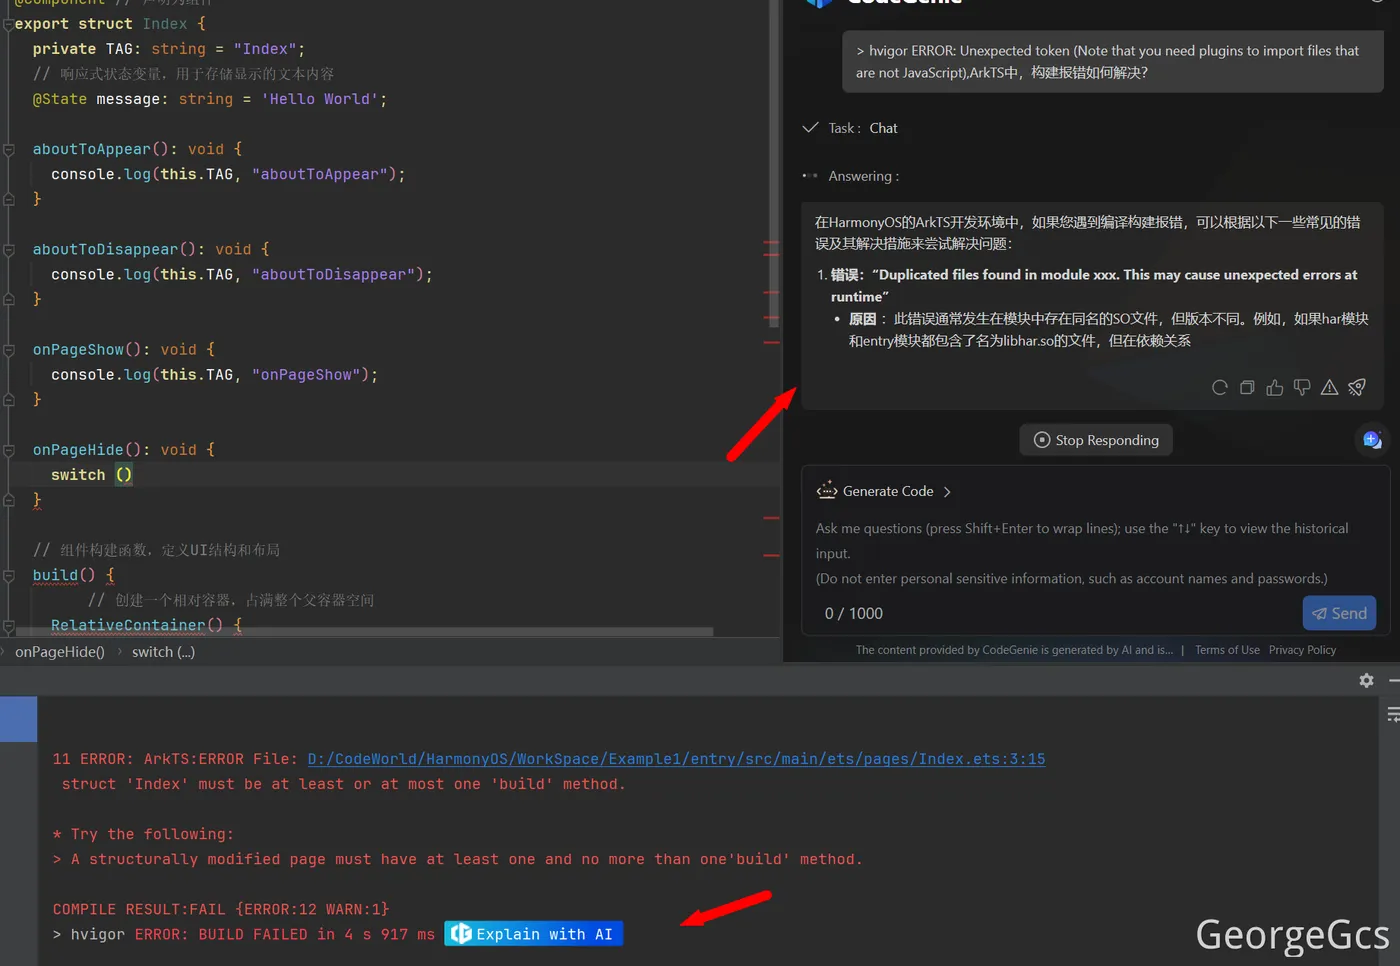1400x966 pixels.
Task: Click onPageHide() in the breadcrumb bar
Action: tap(60, 652)
